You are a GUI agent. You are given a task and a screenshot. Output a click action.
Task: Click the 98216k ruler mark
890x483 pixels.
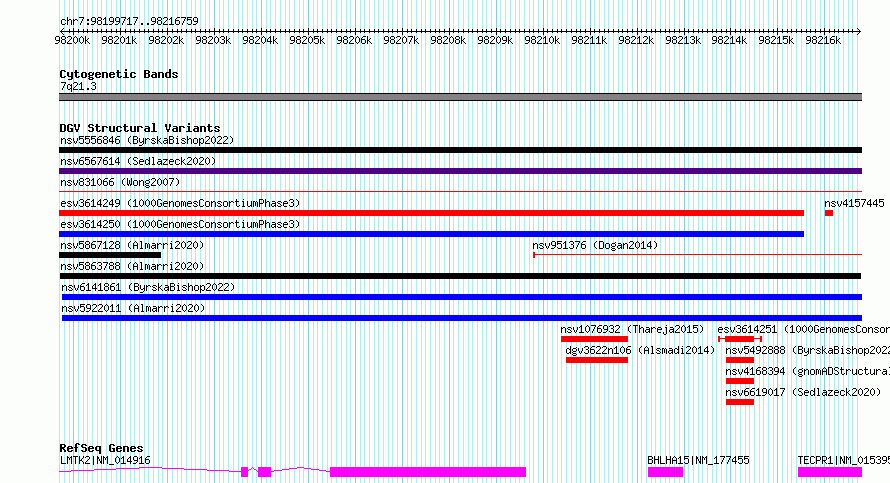point(823,40)
